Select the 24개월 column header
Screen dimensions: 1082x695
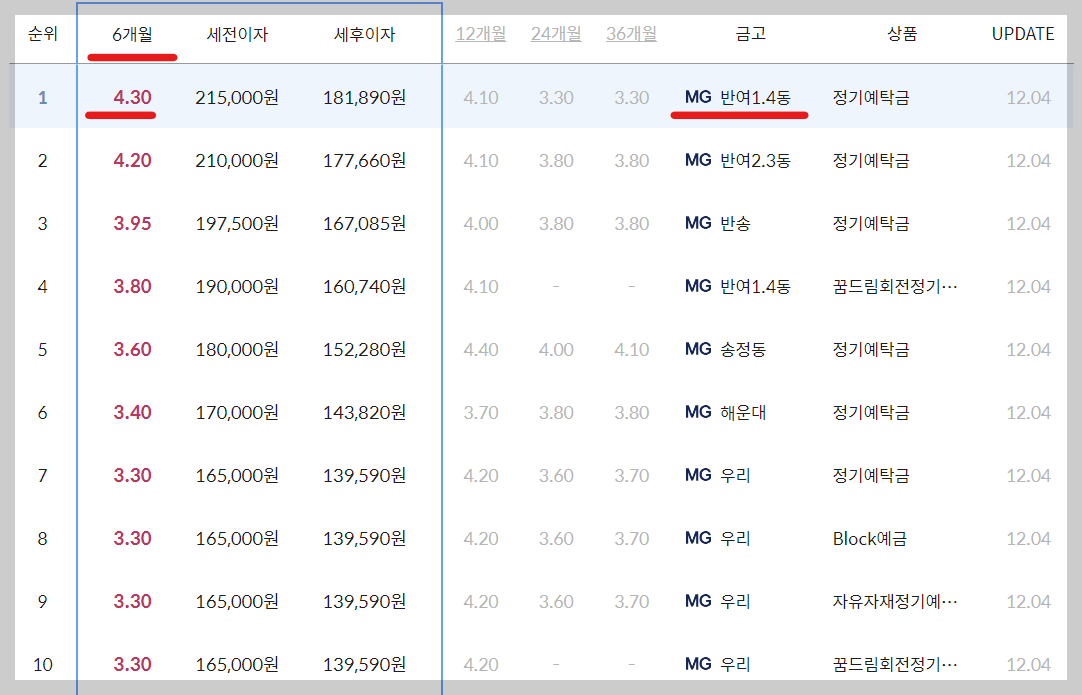click(x=556, y=33)
